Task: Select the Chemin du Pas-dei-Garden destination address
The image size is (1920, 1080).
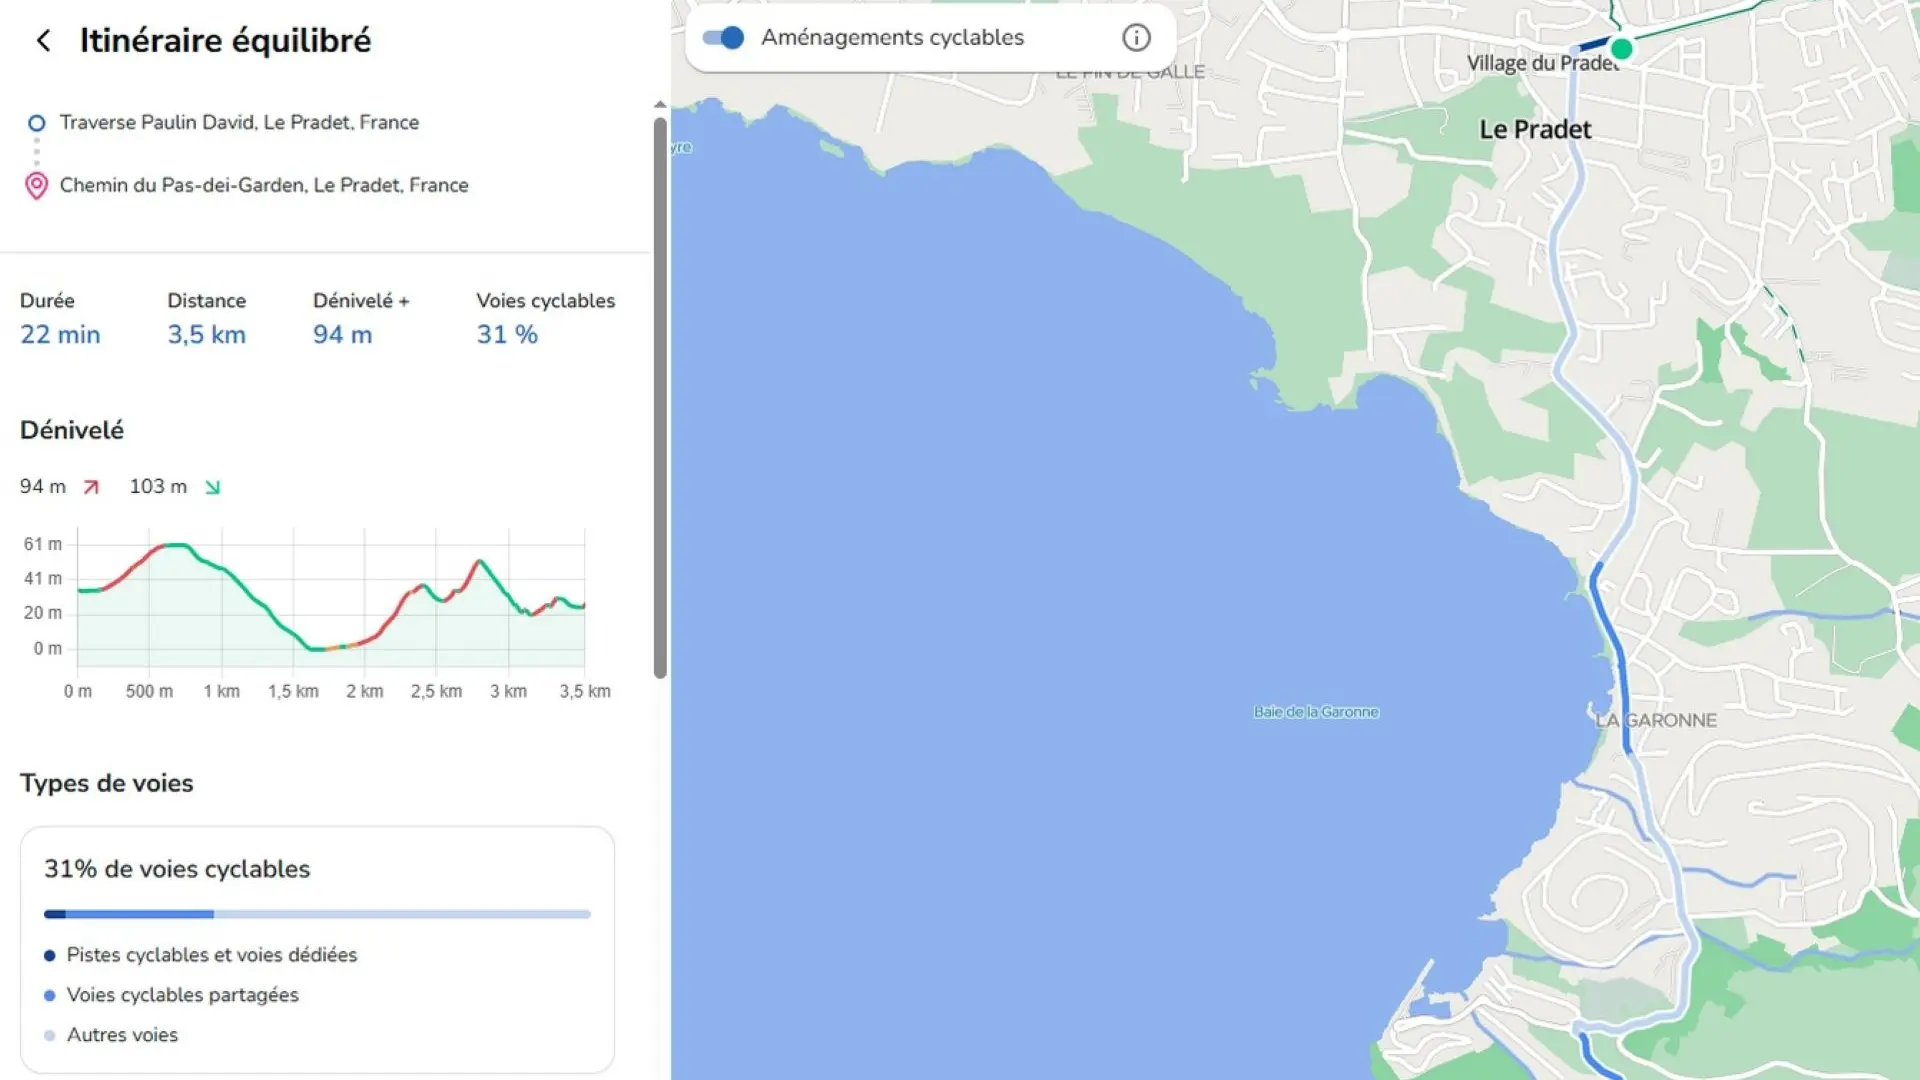Action: [x=264, y=185]
